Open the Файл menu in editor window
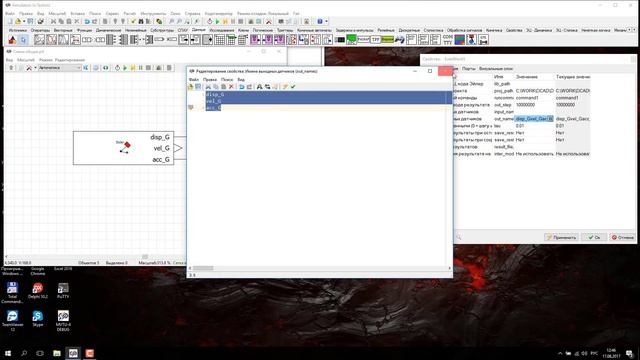This screenshot has width=640, height=360. coord(194,79)
